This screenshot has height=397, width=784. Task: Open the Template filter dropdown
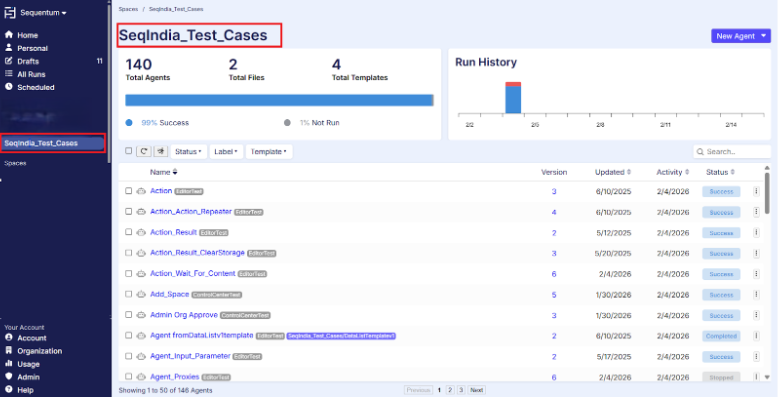pyautogui.click(x=268, y=152)
